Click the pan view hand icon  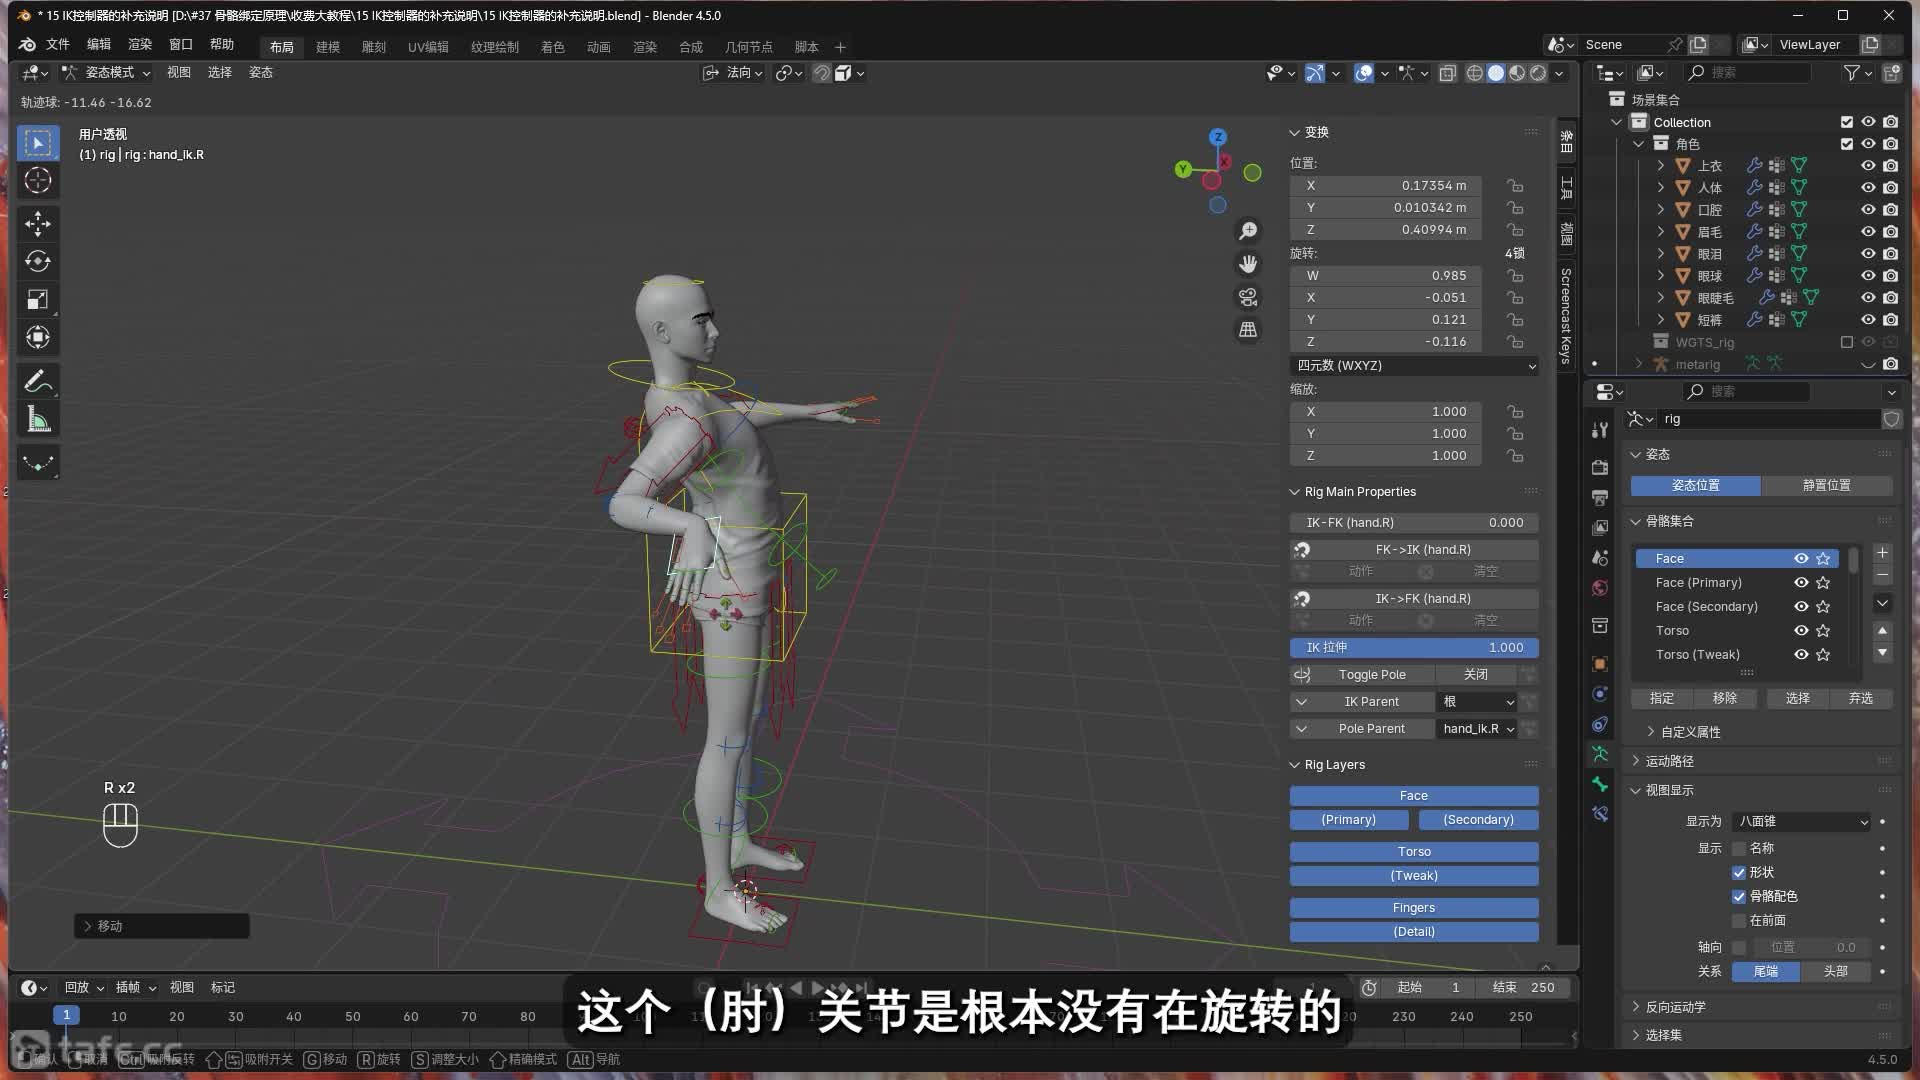coord(1248,264)
